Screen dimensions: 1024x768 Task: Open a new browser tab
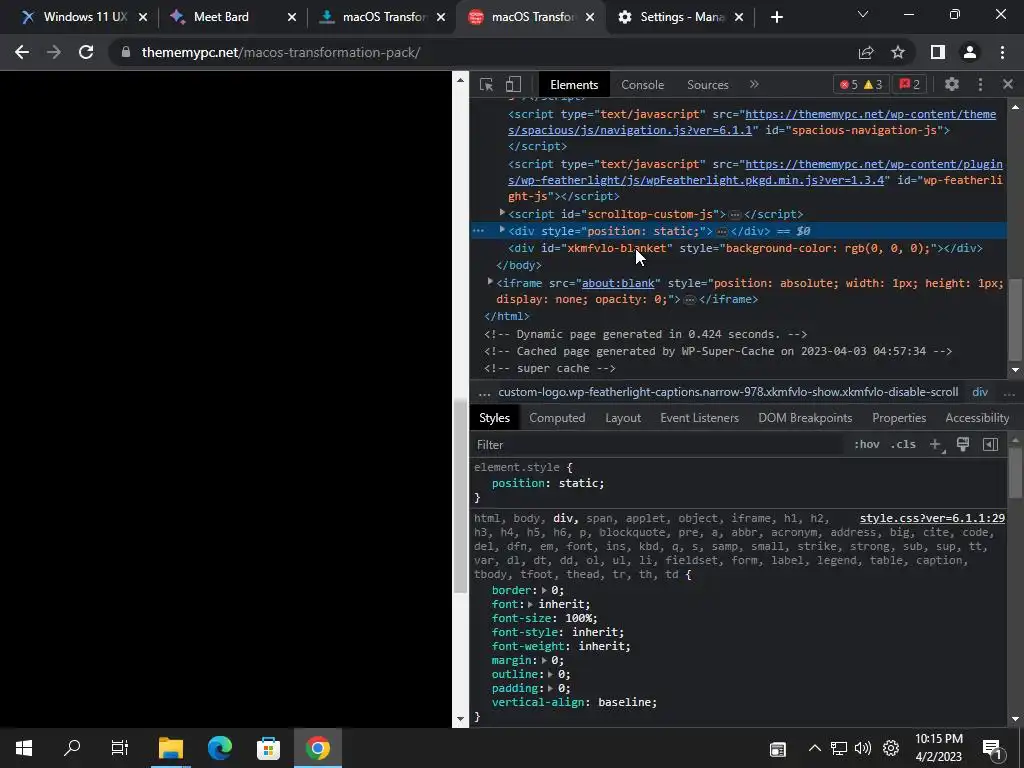point(776,17)
